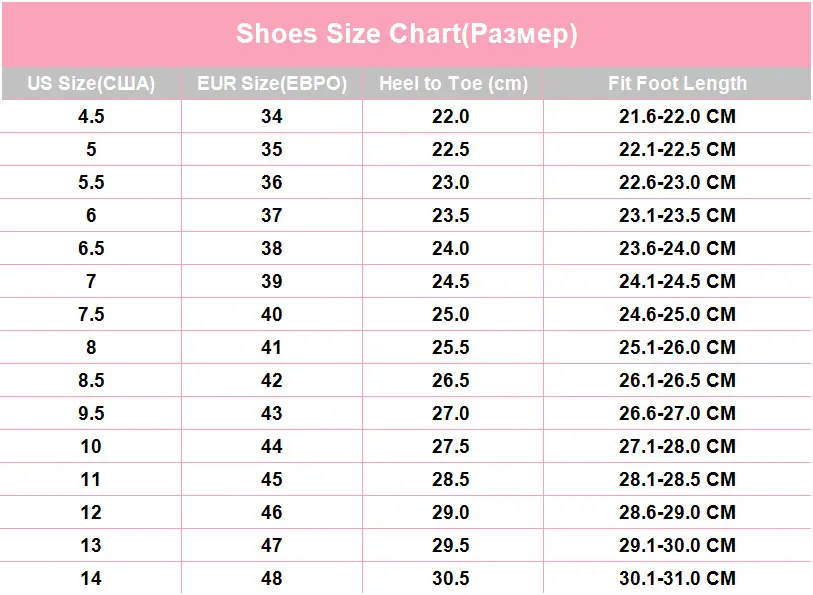Click the EUR size 39 cell
The height and width of the screenshot is (595, 813).
272,281
